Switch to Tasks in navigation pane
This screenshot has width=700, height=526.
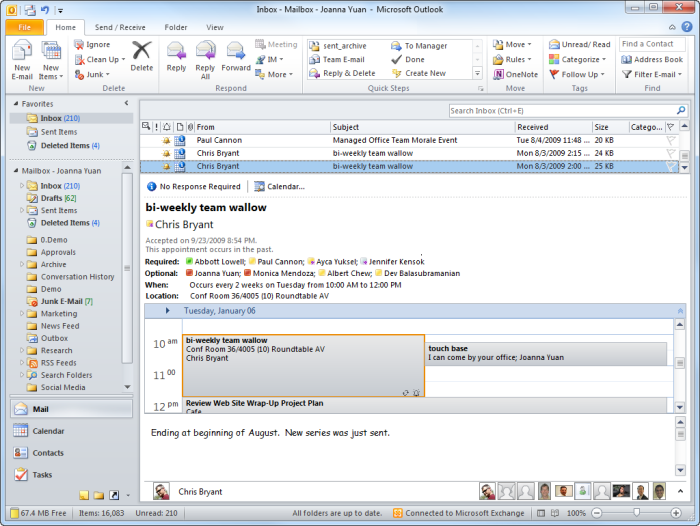[71, 475]
